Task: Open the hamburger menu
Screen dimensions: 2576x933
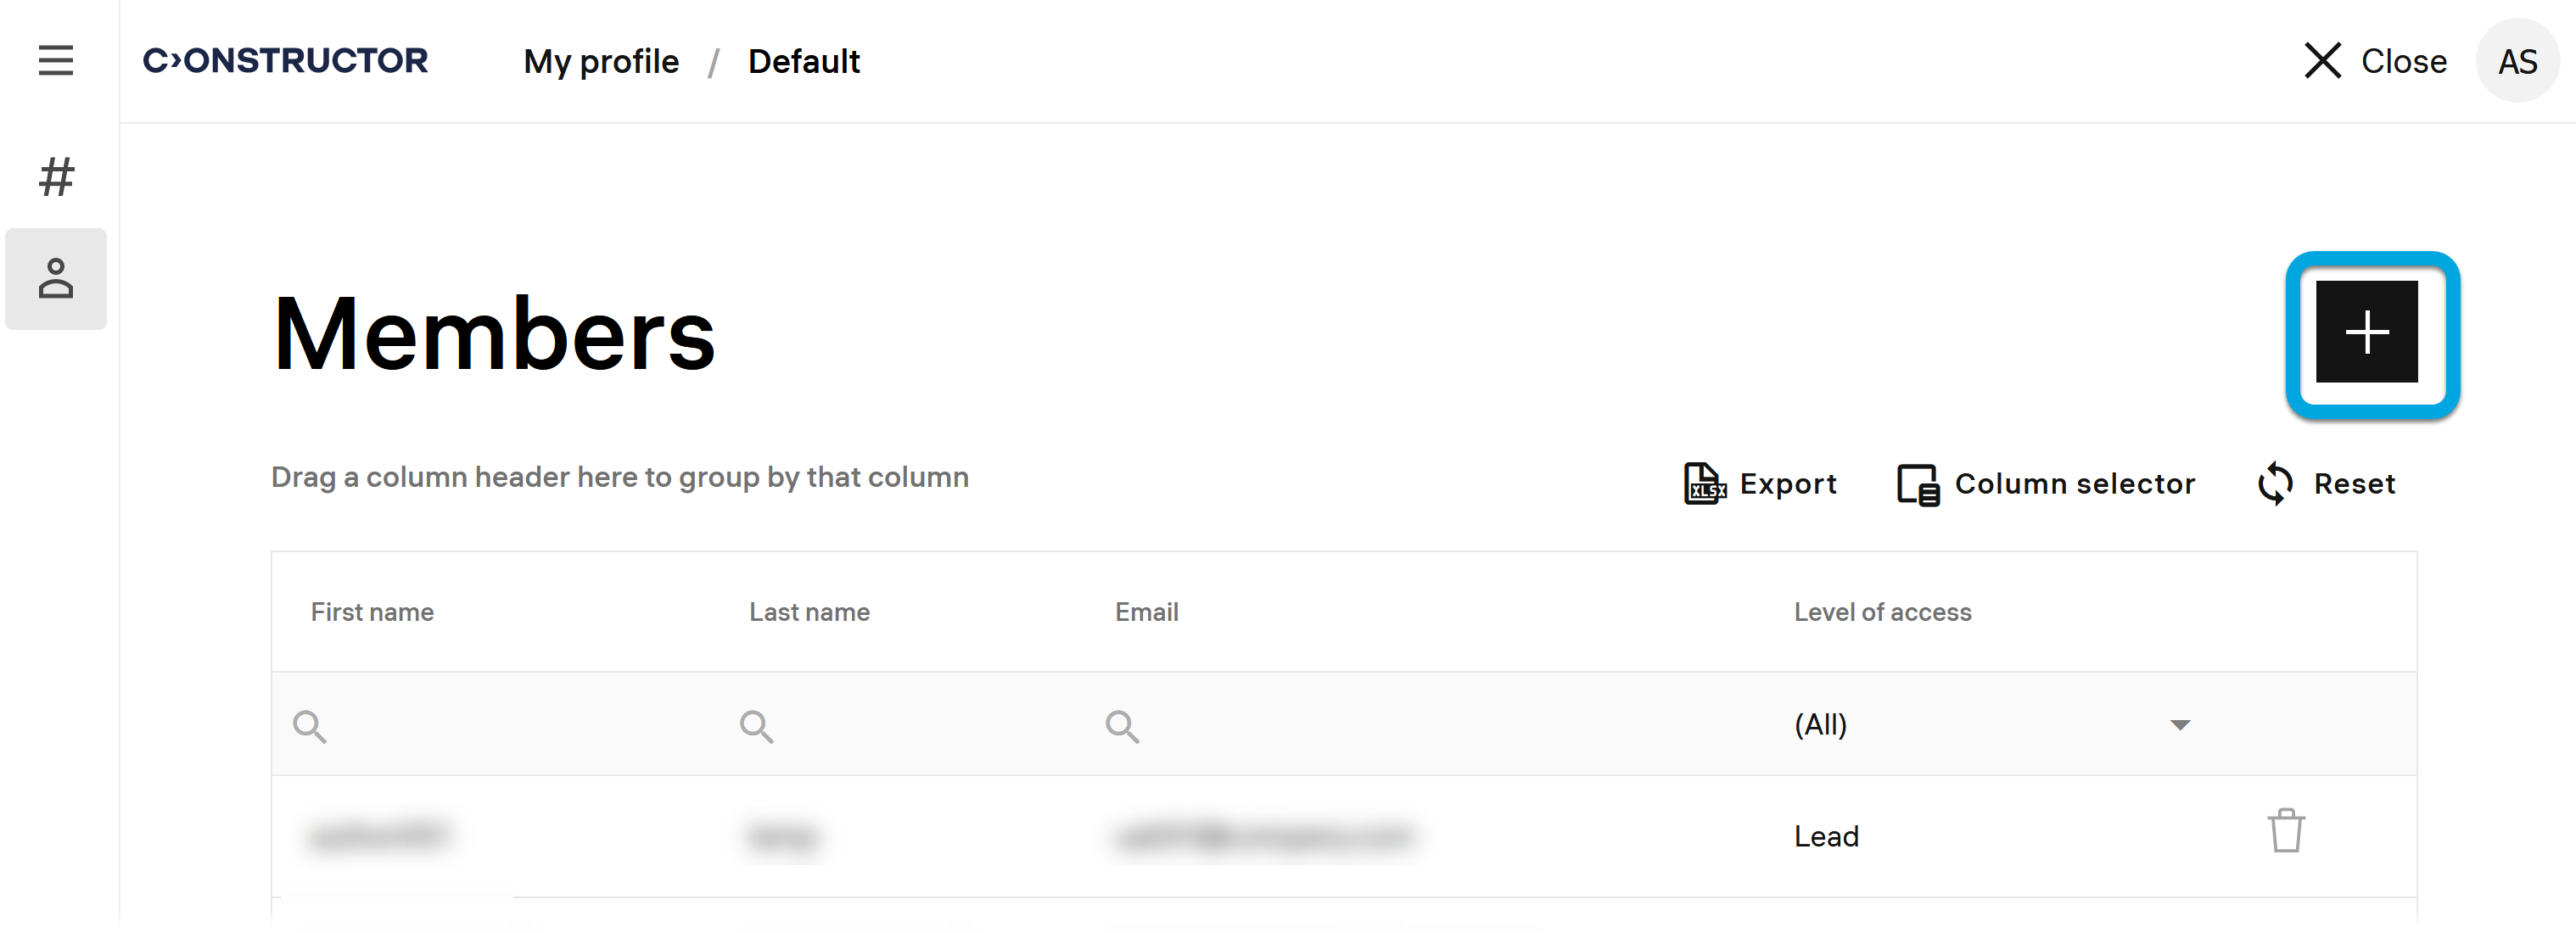Action: [x=56, y=61]
